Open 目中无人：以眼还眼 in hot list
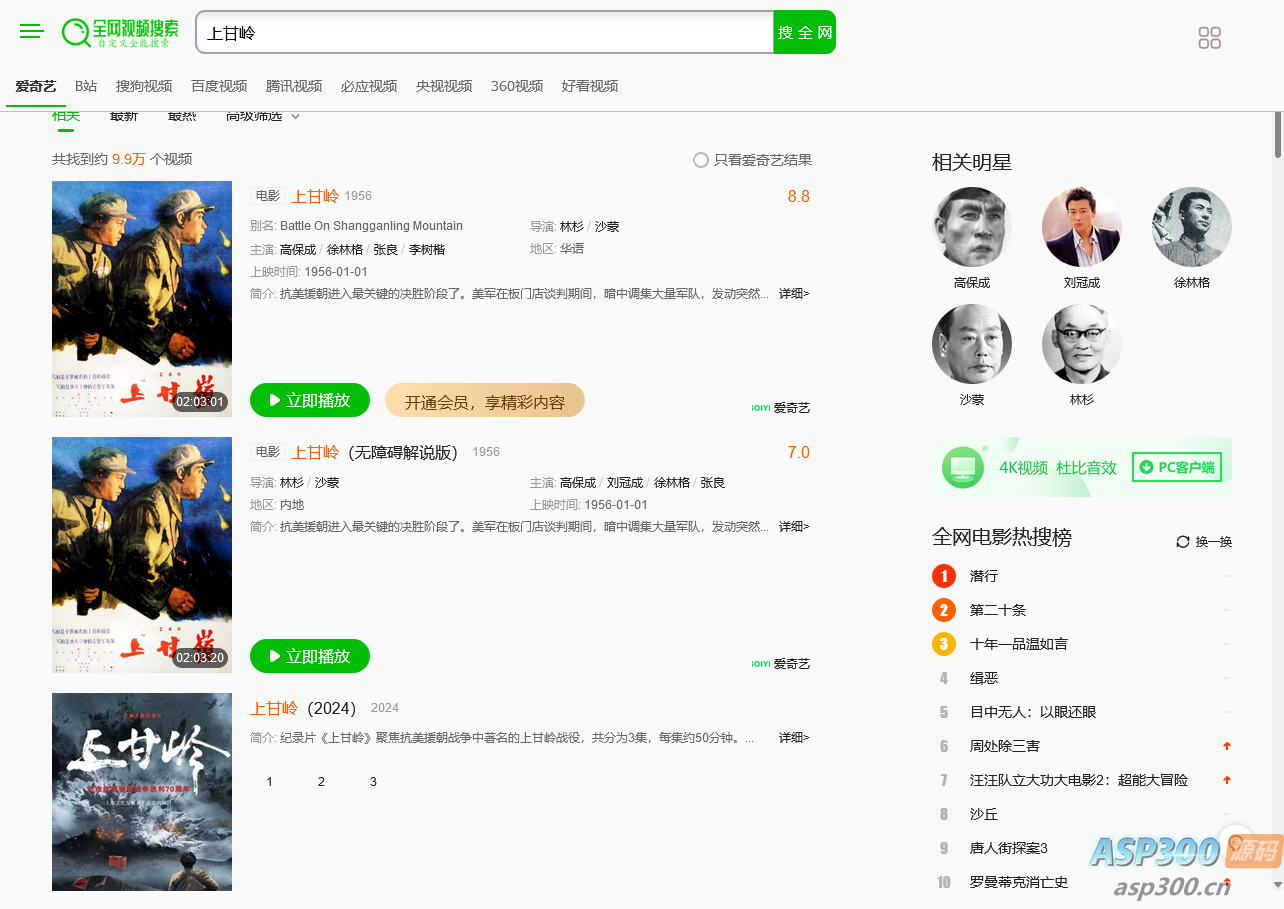 pyautogui.click(x=1033, y=712)
